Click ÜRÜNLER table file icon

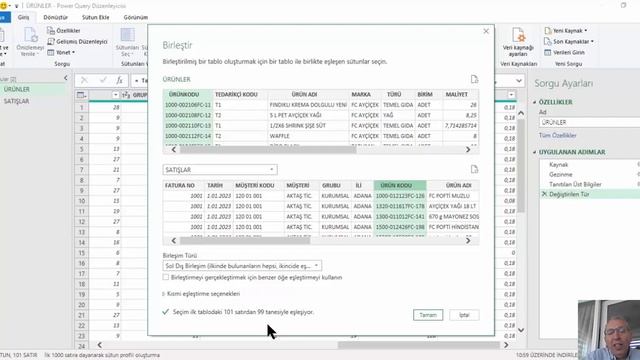tap(474, 79)
